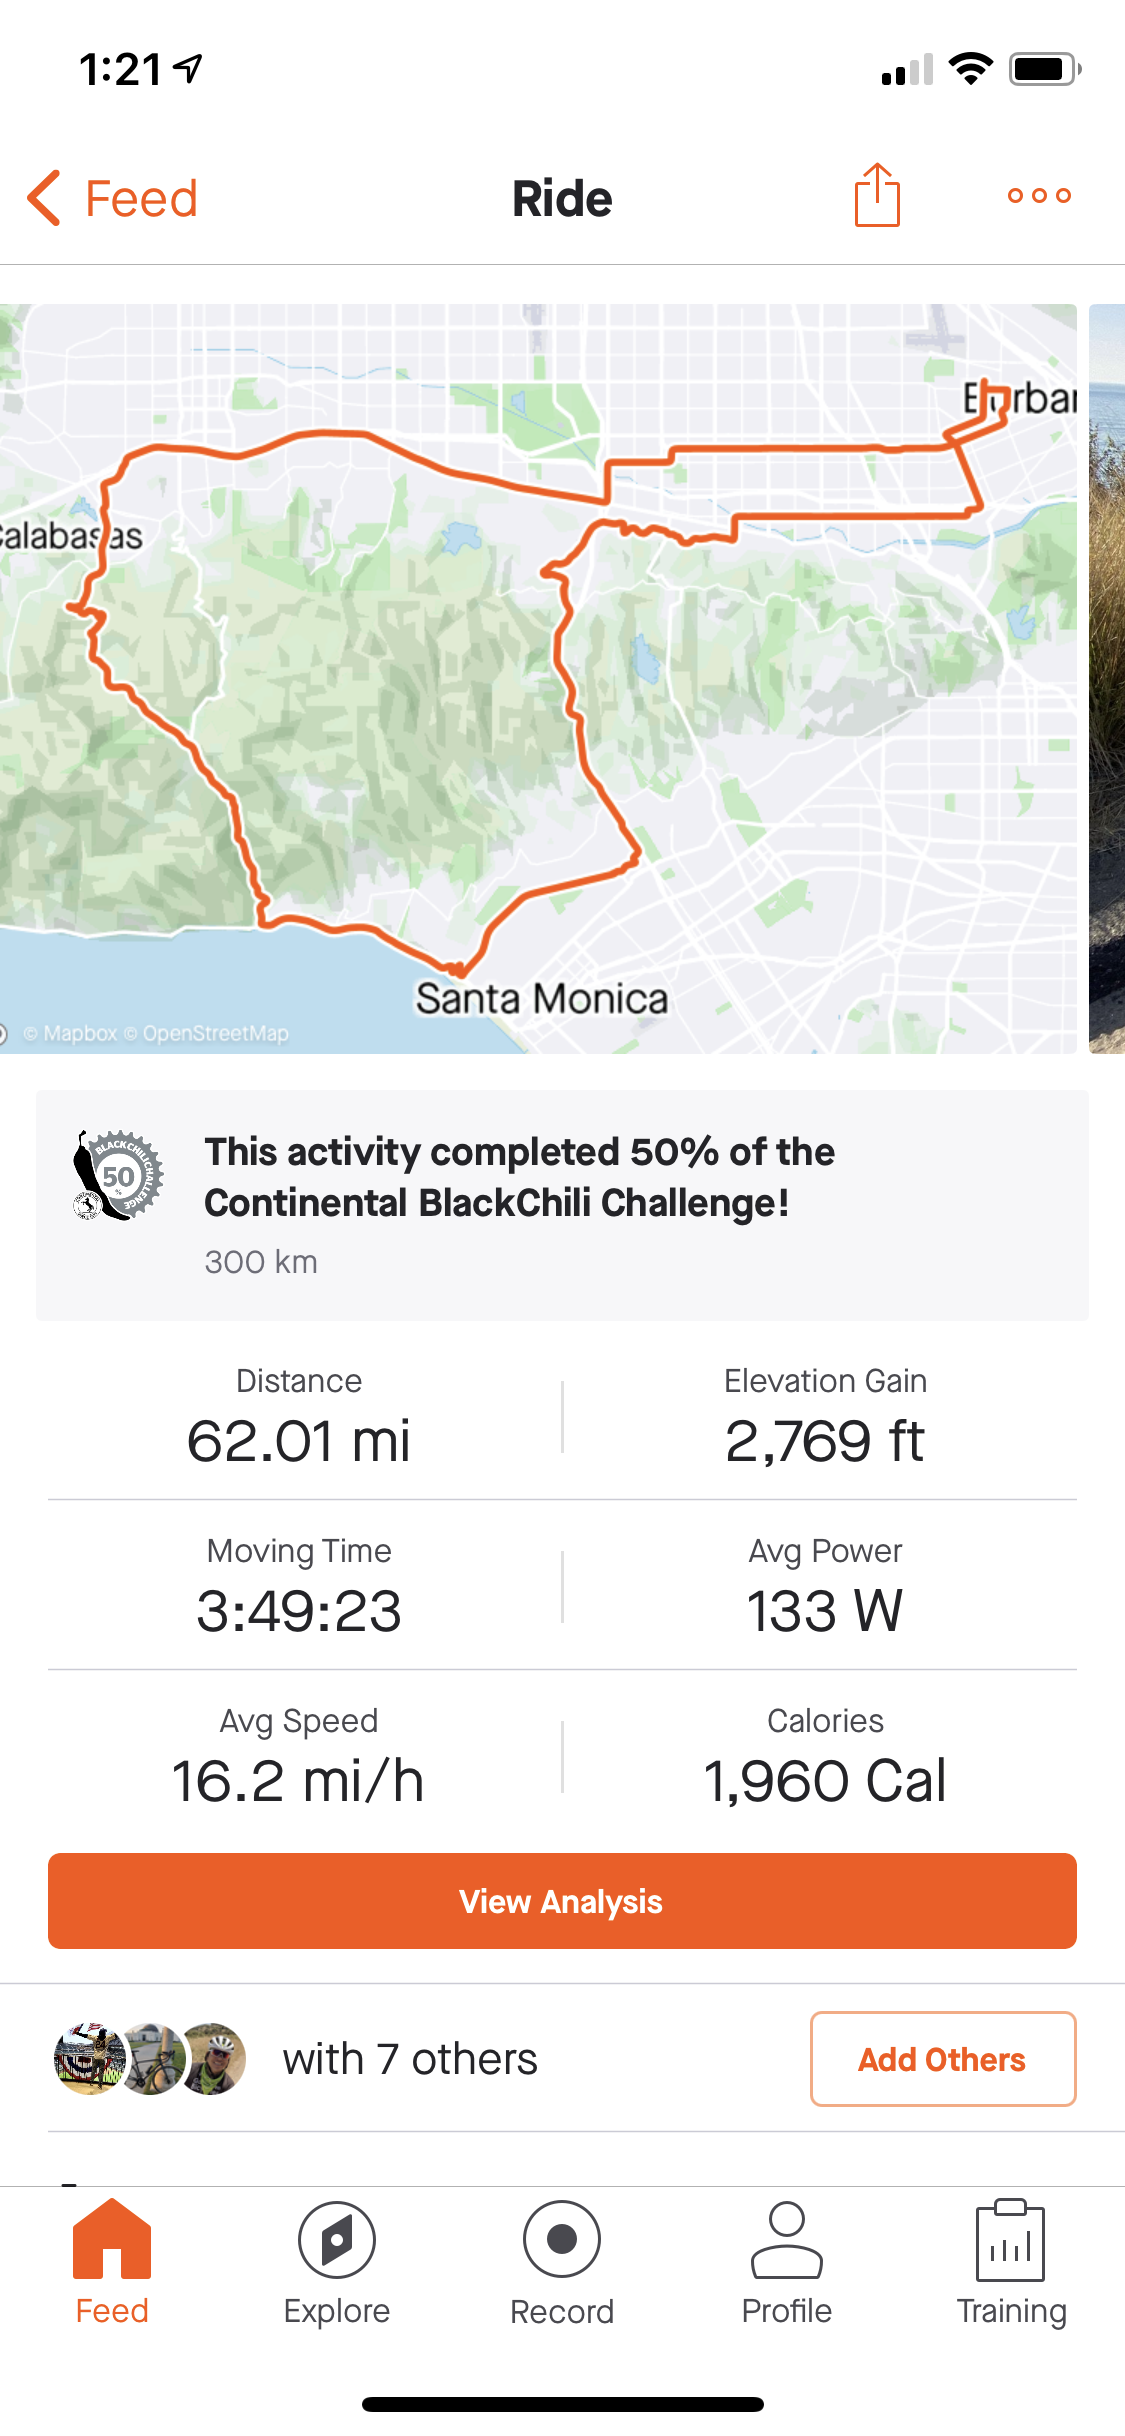
Task: Tap the BlackChili Challenge badge icon
Action: pyautogui.click(x=119, y=1176)
